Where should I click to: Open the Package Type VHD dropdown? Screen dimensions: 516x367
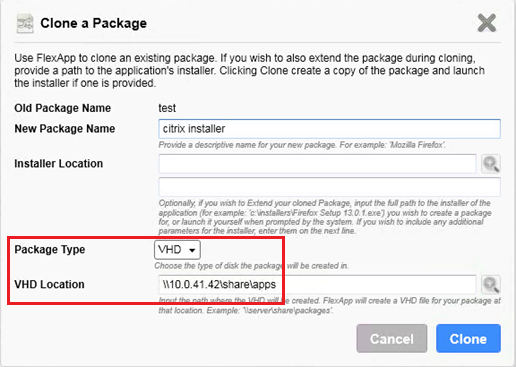click(177, 250)
